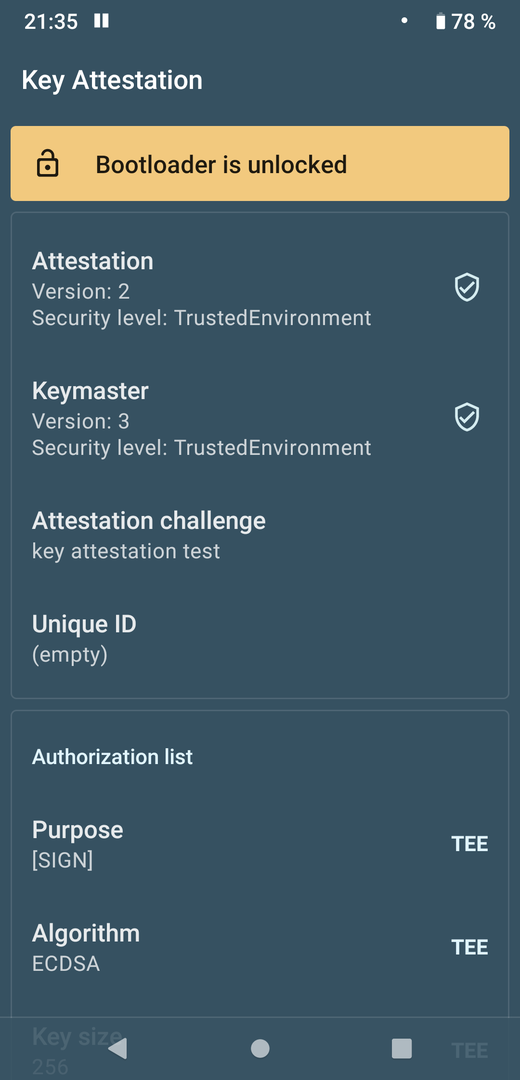
Task: Select the Algorithm ECDSA entry
Action: click(x=260, y=948)
